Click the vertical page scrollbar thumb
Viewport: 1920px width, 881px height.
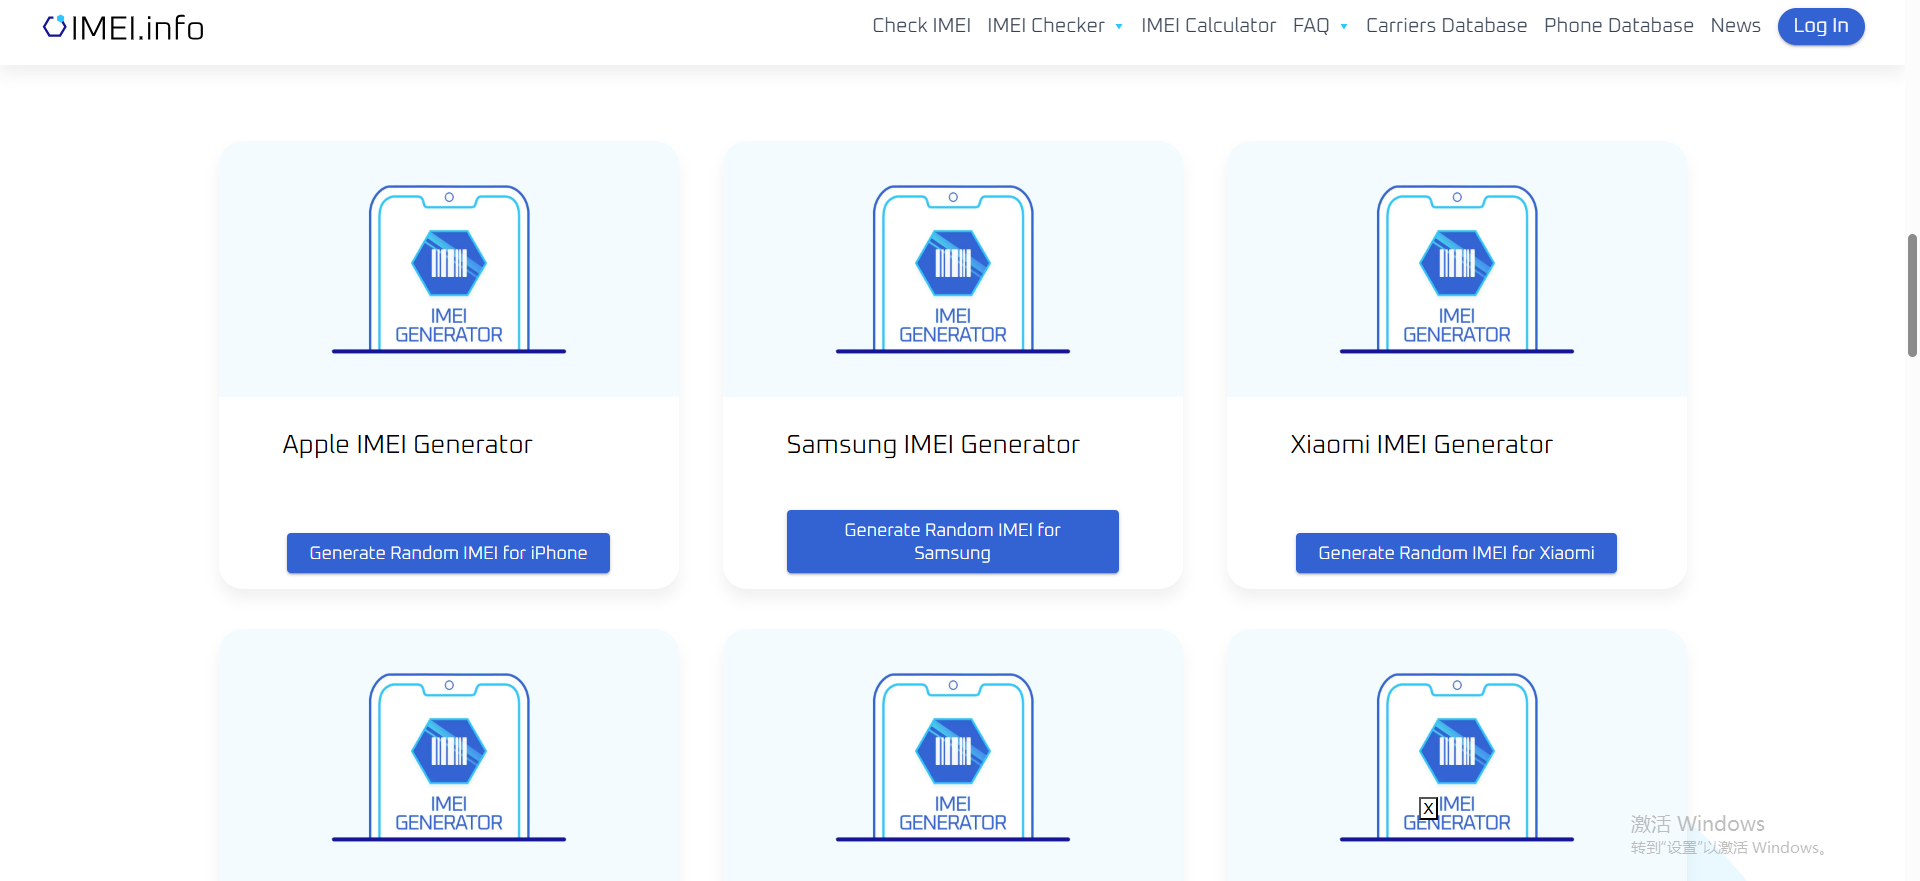click(1912, 295)
